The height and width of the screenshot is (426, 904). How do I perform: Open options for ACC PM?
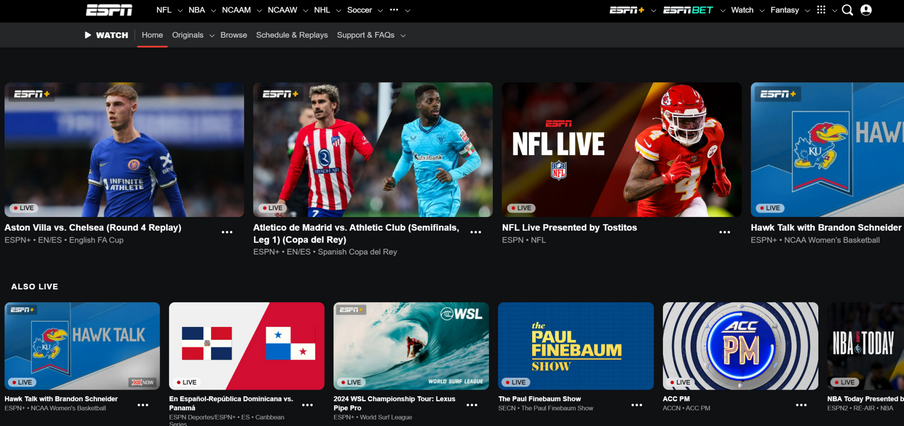point(801,405)
